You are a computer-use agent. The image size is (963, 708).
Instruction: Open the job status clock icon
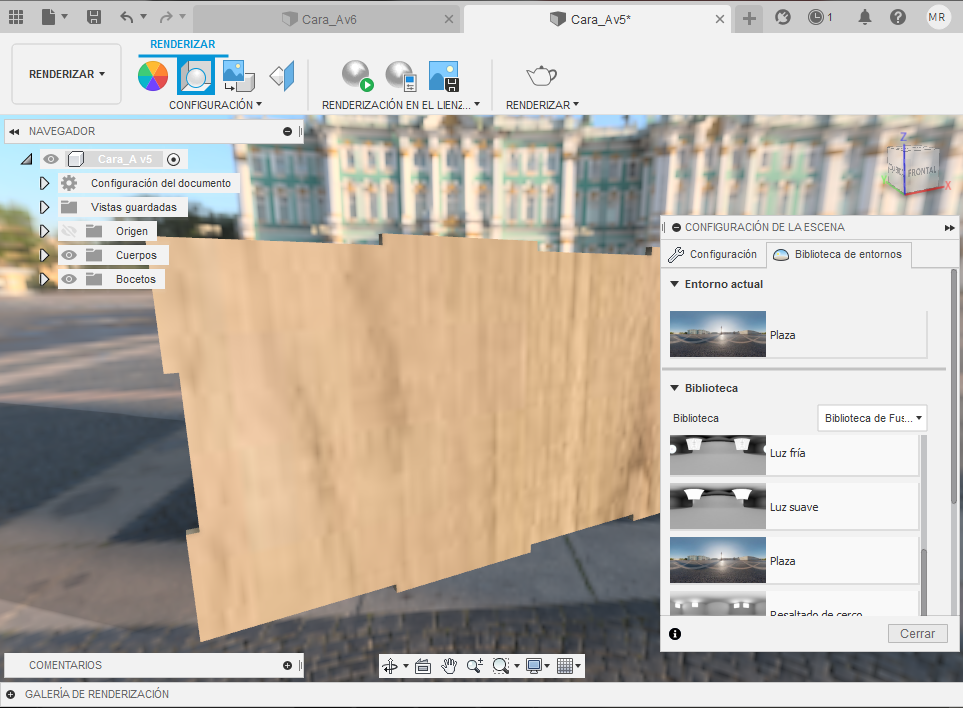click(816, 17)
